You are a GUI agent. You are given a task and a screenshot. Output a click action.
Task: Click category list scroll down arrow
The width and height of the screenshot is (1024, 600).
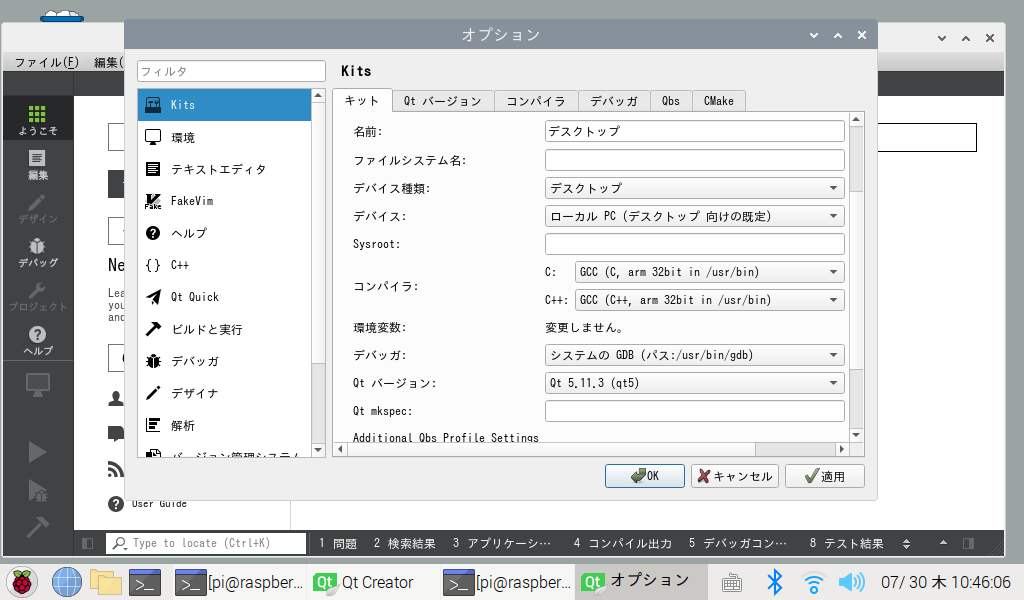click(x=318, y=450)
